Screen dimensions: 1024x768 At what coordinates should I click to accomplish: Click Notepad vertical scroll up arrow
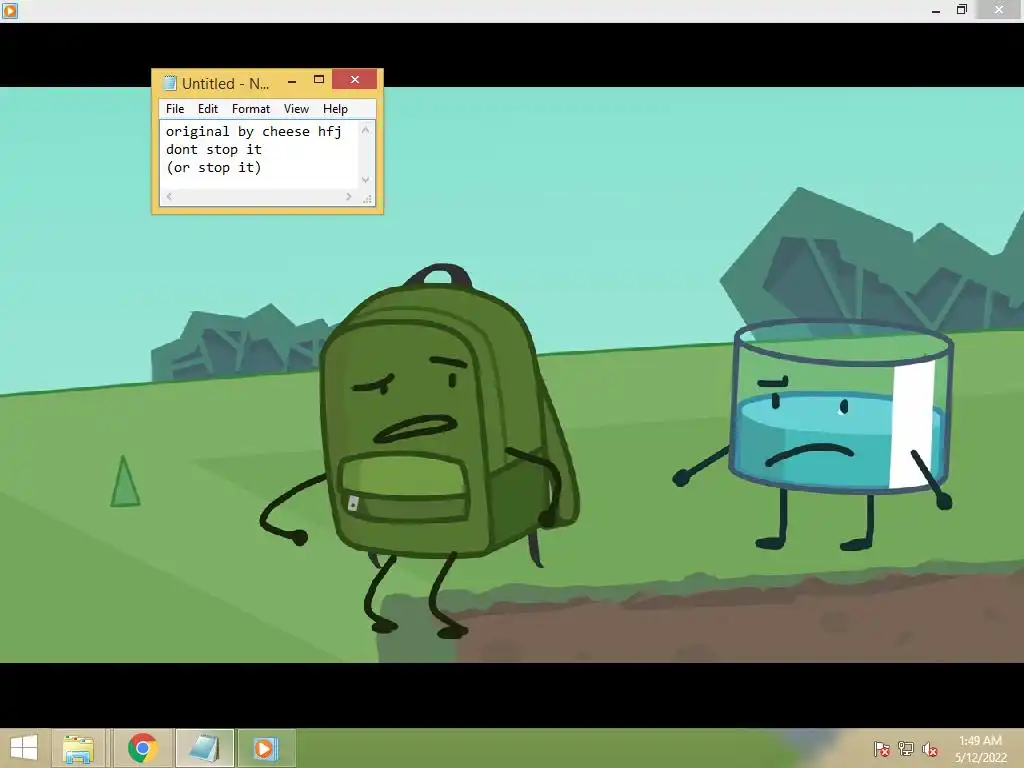(x=366, y=130)
